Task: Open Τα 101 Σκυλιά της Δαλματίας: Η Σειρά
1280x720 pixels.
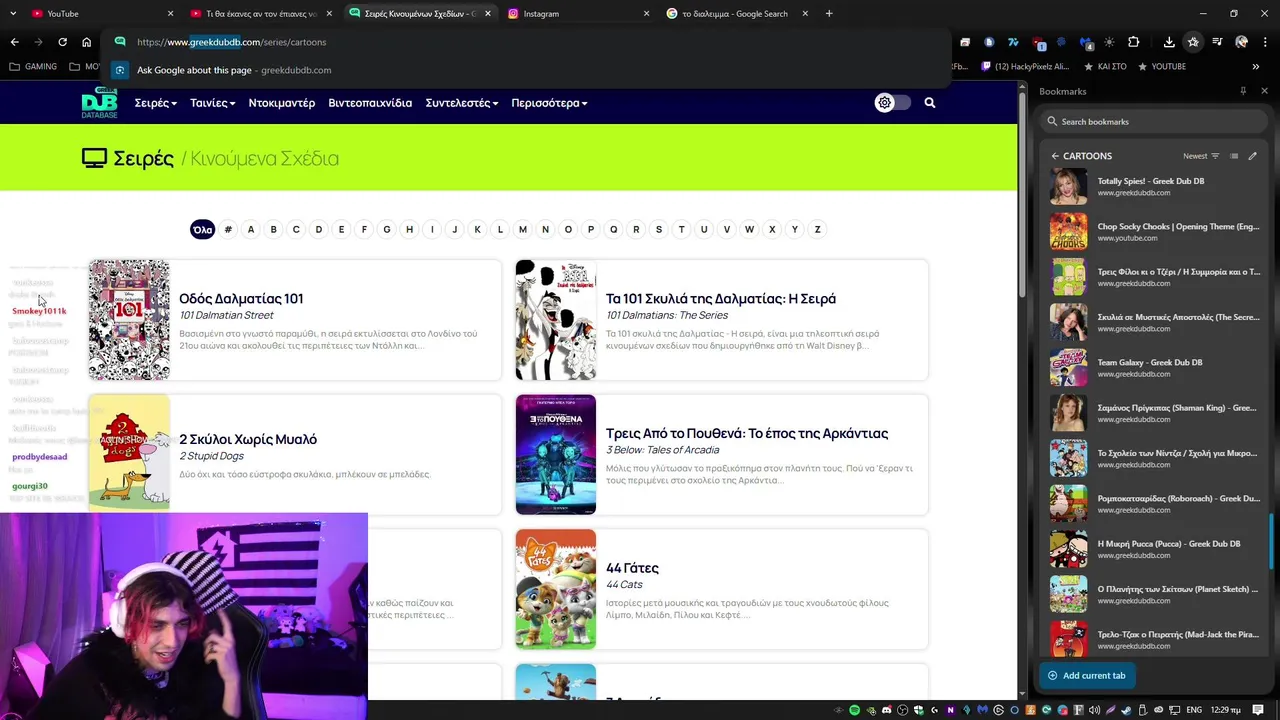Action: tap(721, 298)
